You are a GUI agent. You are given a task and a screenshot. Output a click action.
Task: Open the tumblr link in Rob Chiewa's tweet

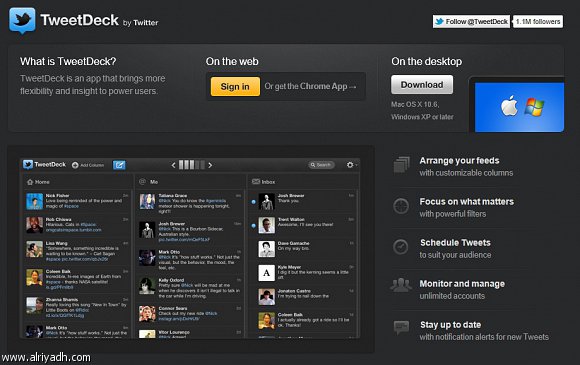[x=73, y=230]
